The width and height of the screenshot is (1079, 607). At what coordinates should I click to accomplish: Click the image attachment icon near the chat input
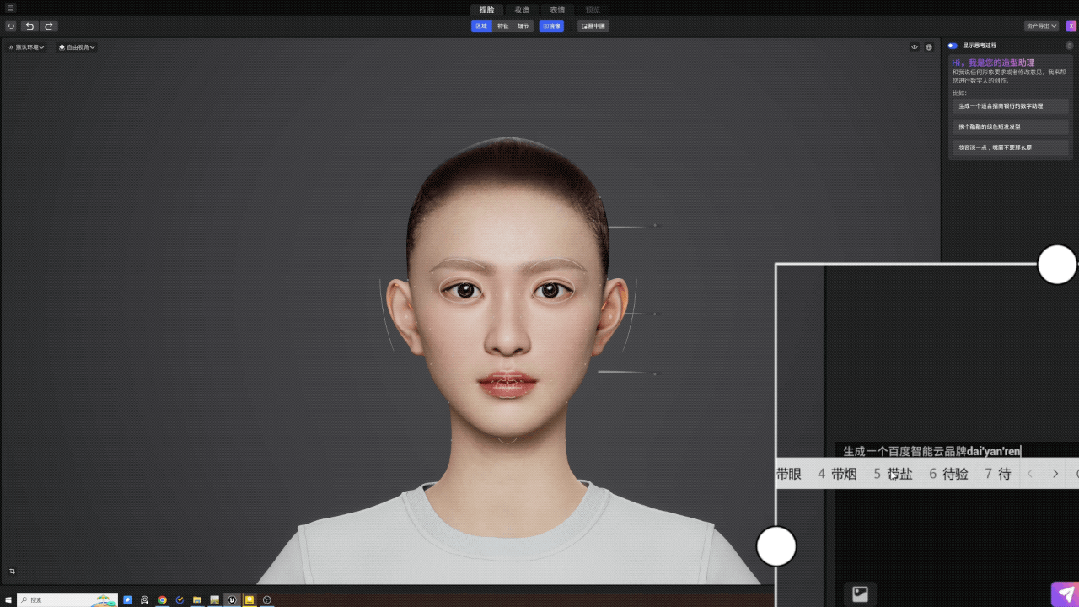tap(860, 593)
